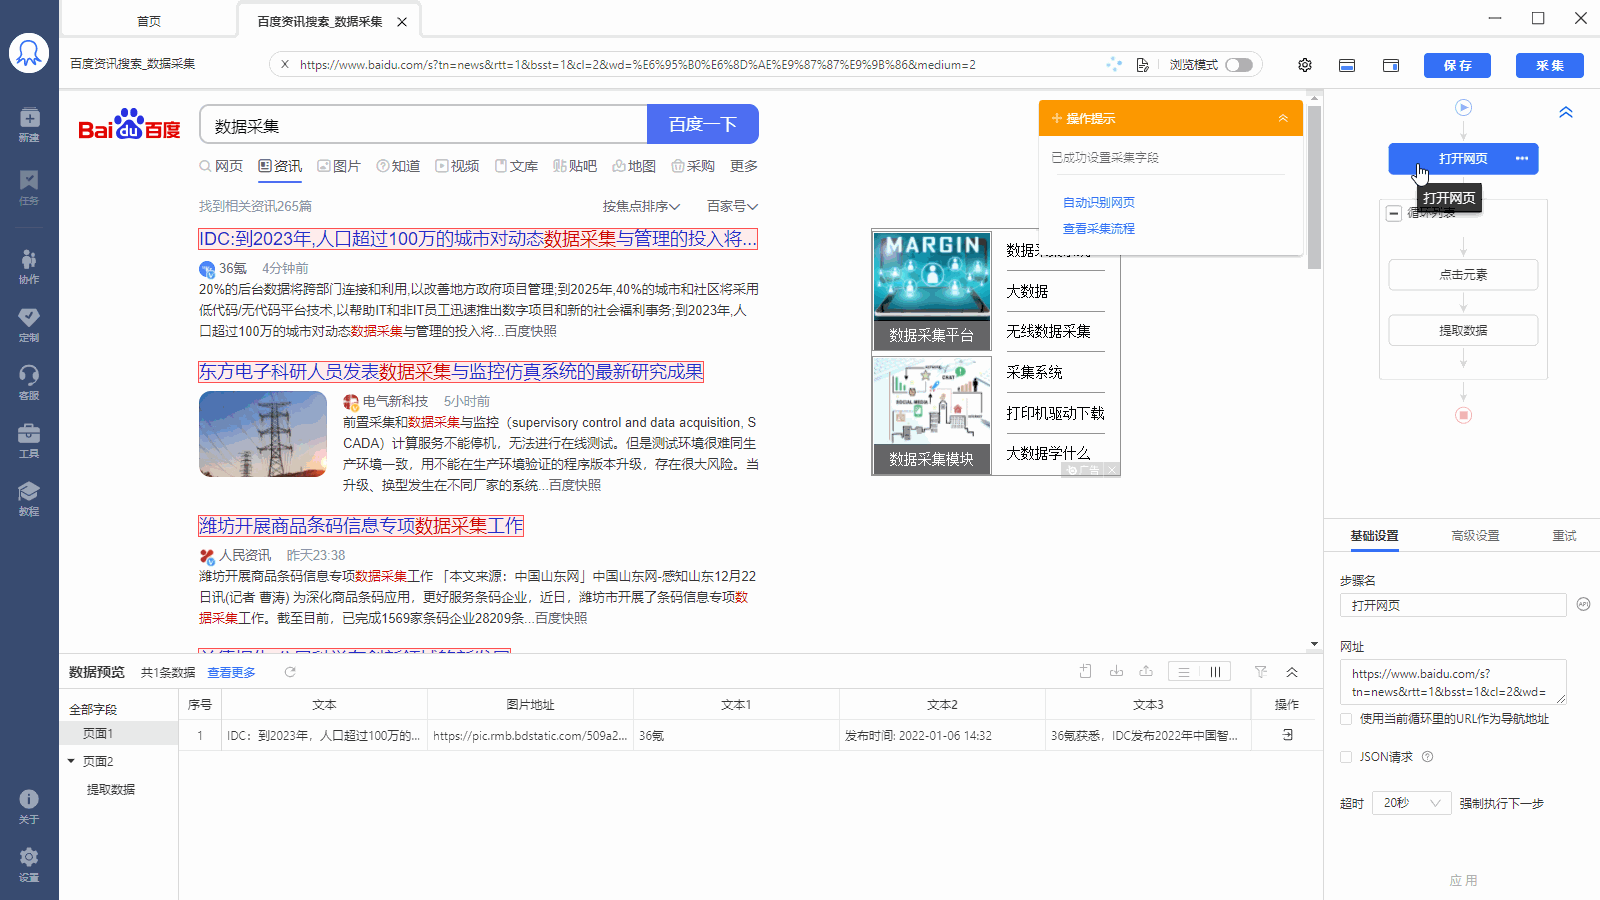Viewport: 1600px width, 900px height.
Task: Open 协作 in the left sidebar
Action: pos(29,267)
